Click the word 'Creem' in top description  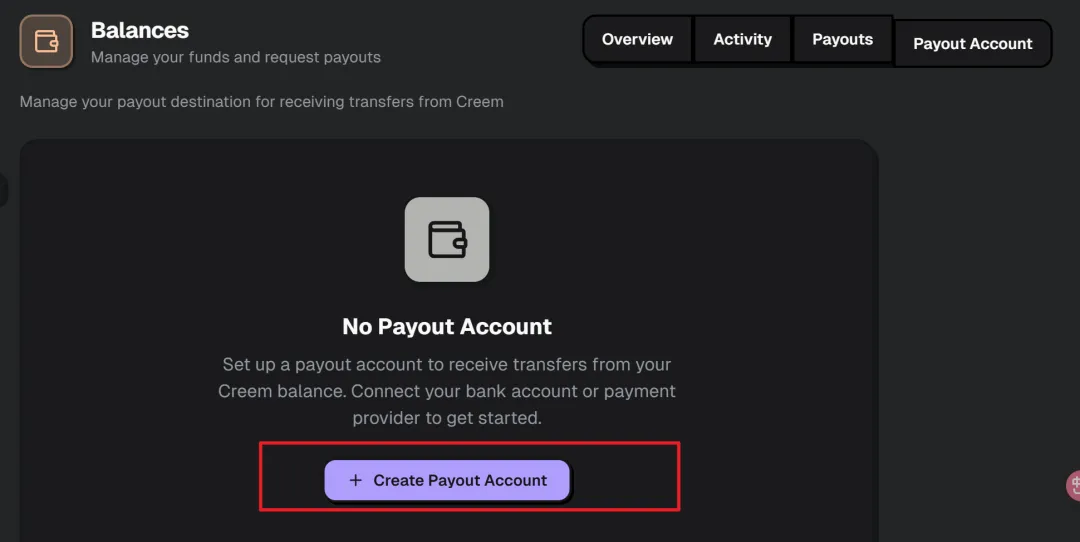480,102
